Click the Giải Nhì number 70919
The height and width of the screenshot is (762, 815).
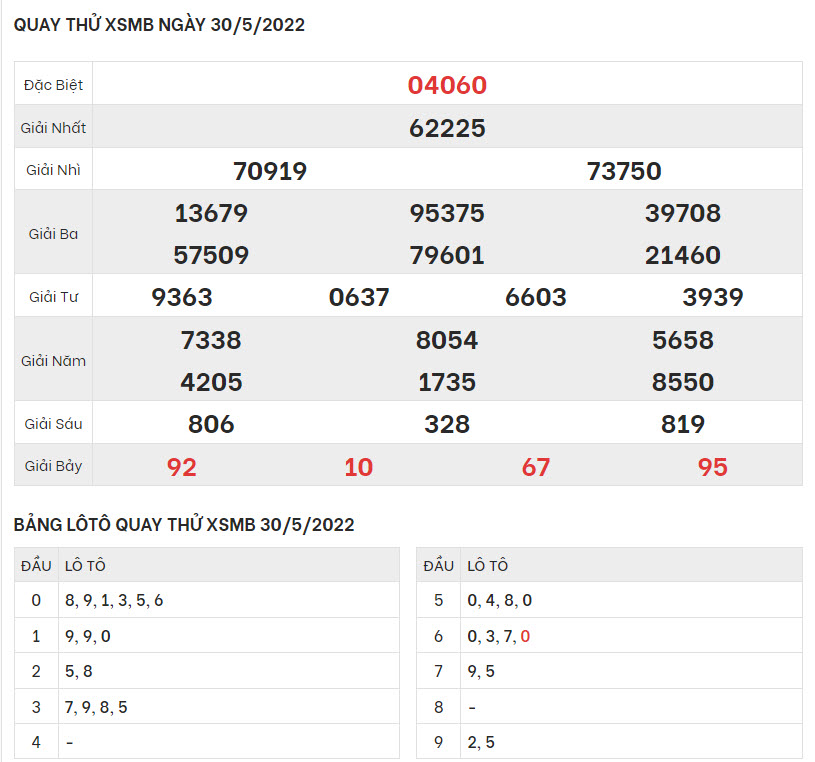click(x=270, y=171)
